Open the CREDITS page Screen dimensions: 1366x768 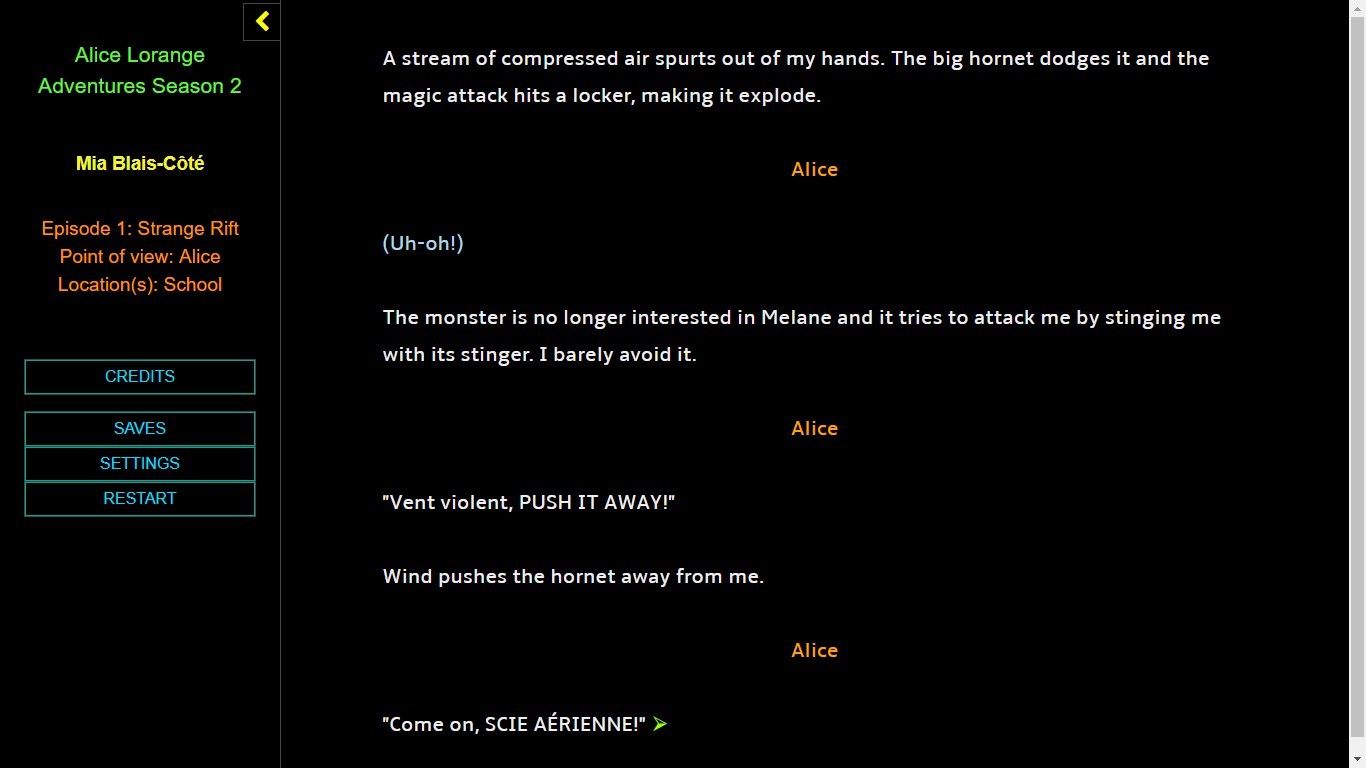pos(140,377)
